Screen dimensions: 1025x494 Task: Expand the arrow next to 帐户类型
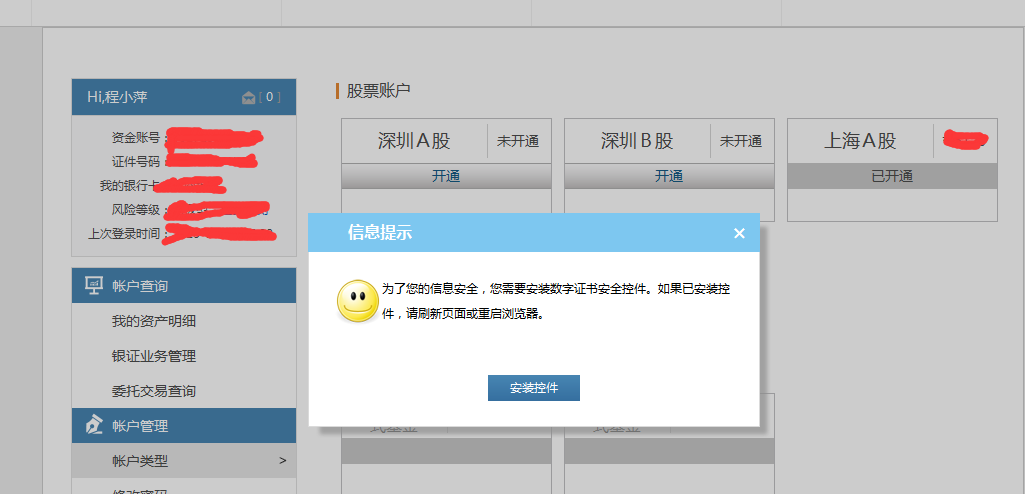tap(282, 461)
